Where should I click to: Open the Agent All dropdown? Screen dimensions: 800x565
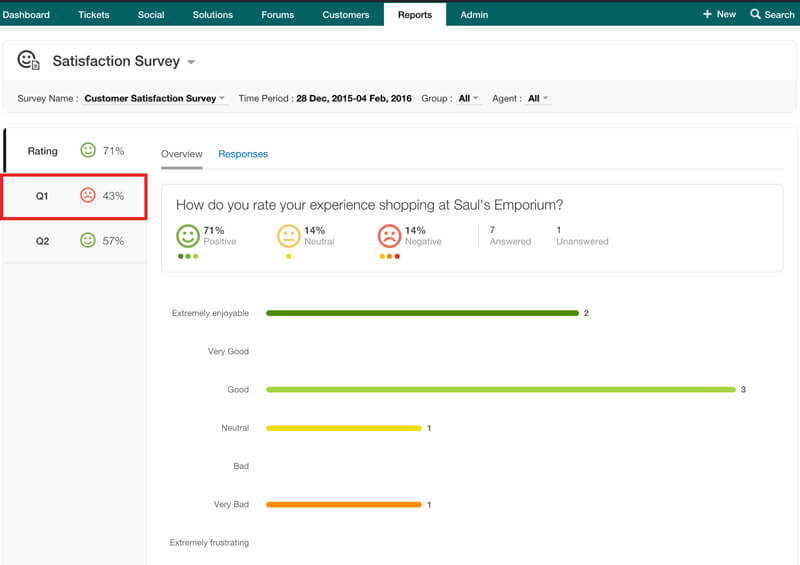[538, 99]
